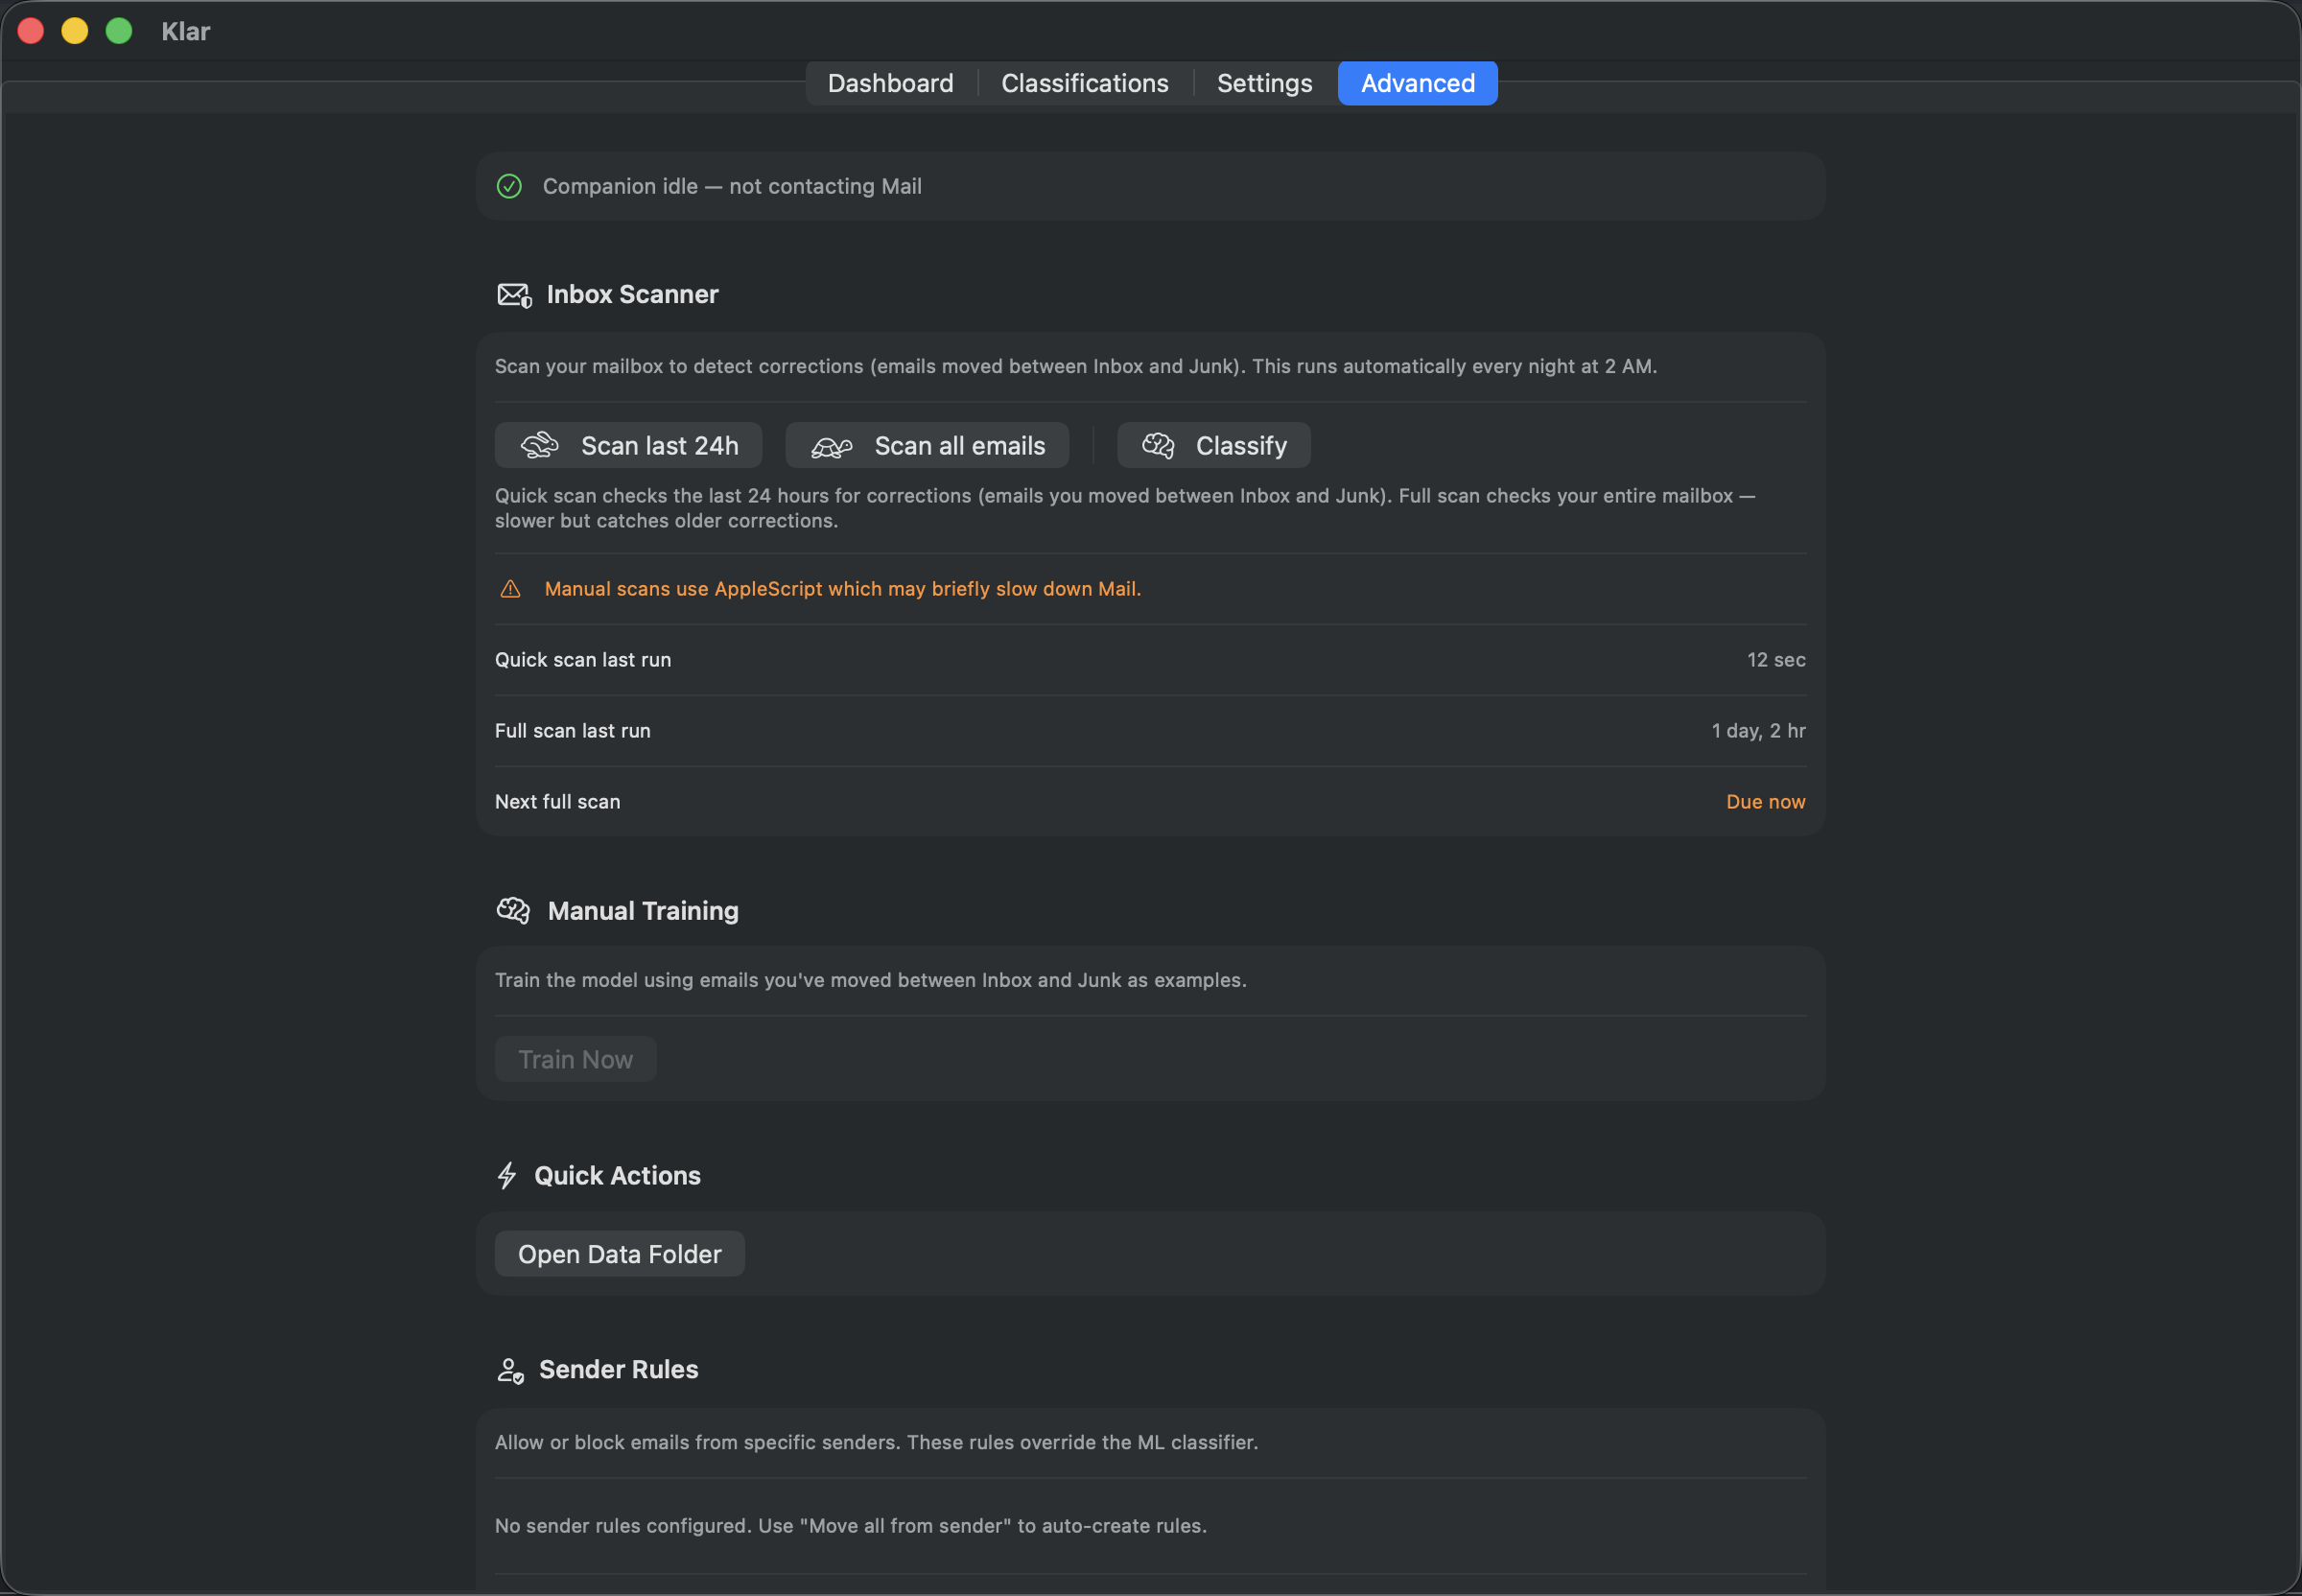The height and width of the screenshot is (1596, 2302).
Task: Click the Quick scan last run row
Action: click(x=1150, y=660)
